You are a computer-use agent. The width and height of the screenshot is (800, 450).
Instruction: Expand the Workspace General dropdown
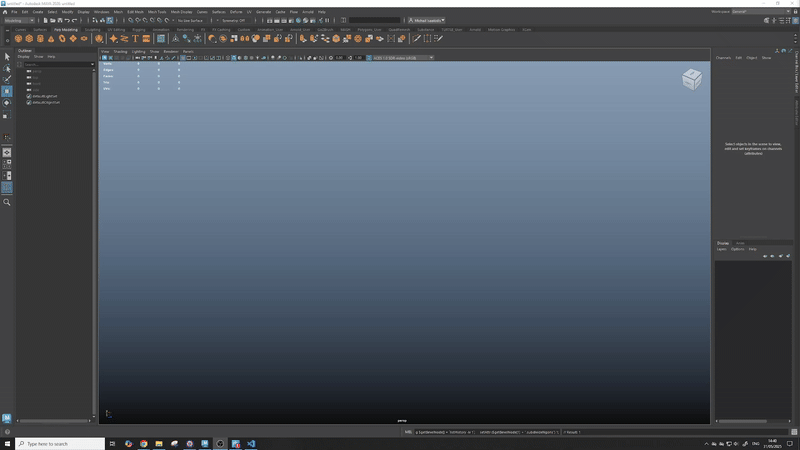(x=751, y=11)
